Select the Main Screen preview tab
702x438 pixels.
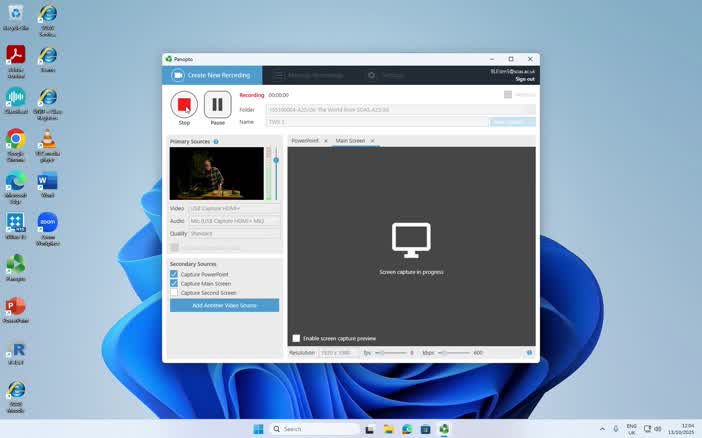350,141
